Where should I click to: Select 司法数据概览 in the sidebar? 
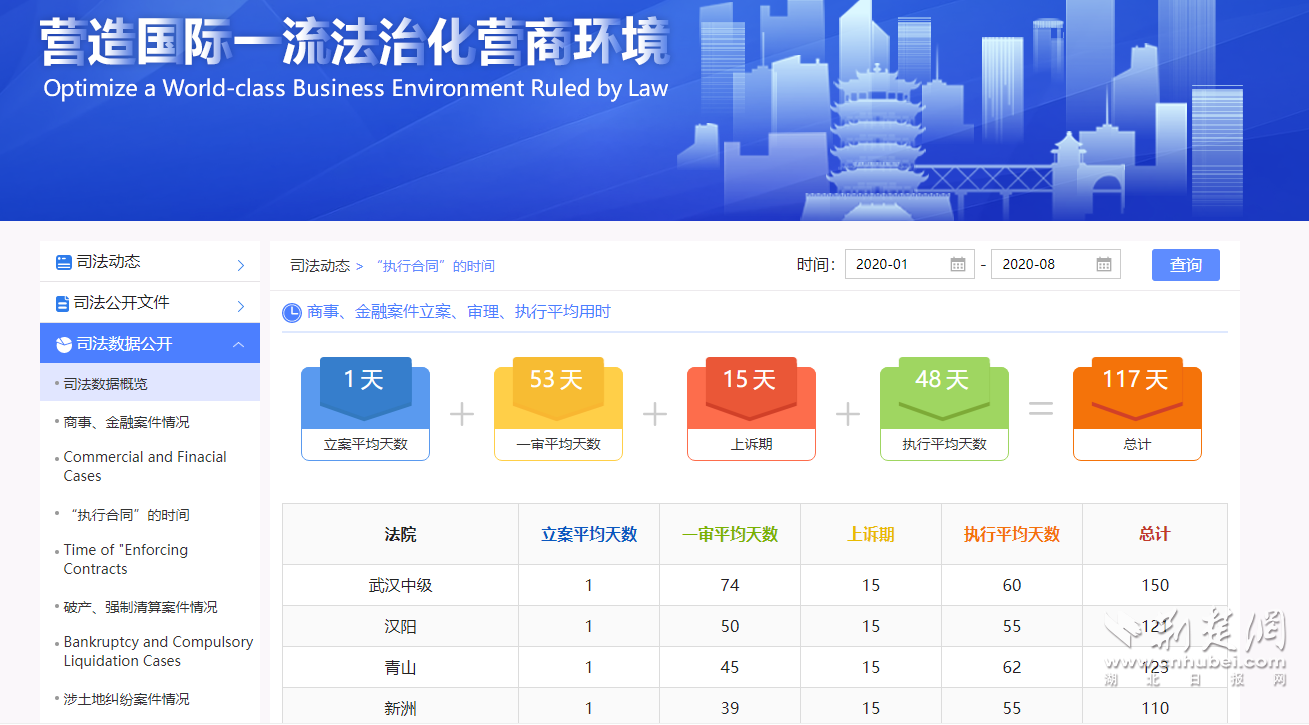click(105, 384)
